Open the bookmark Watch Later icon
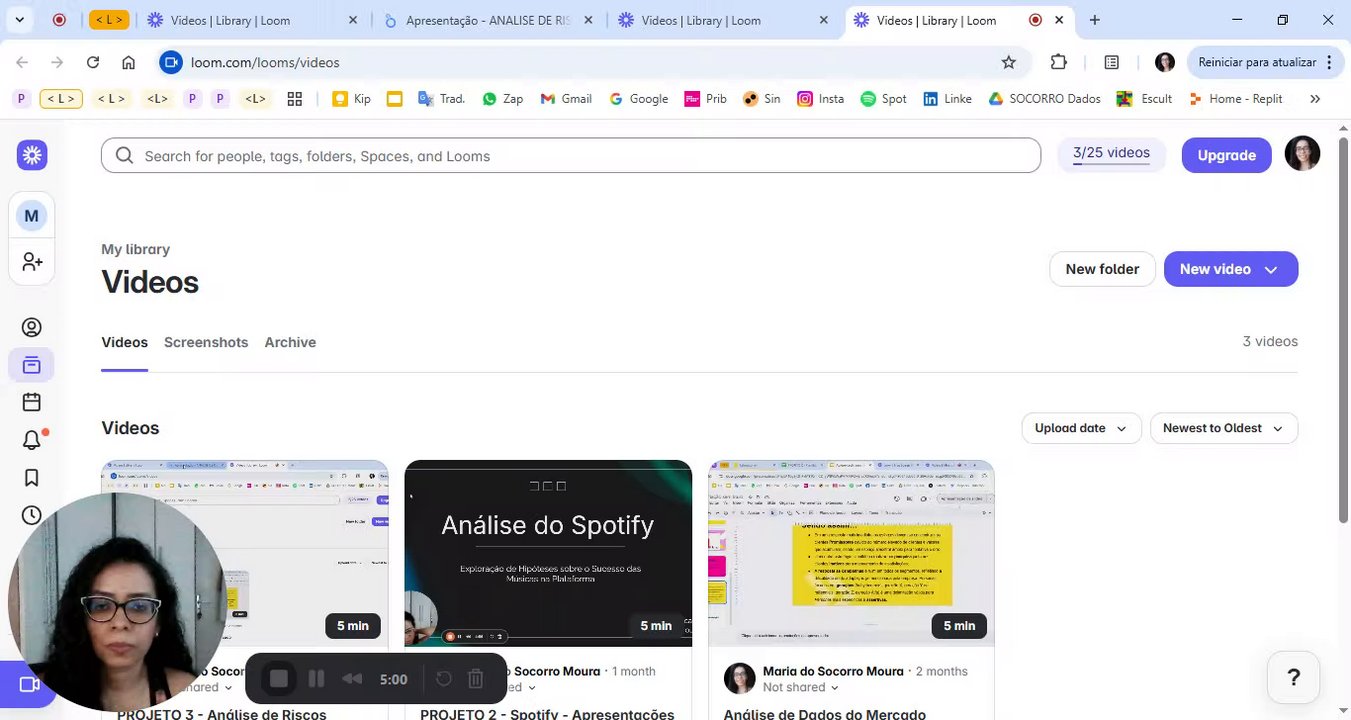 (x=32, y=478)
